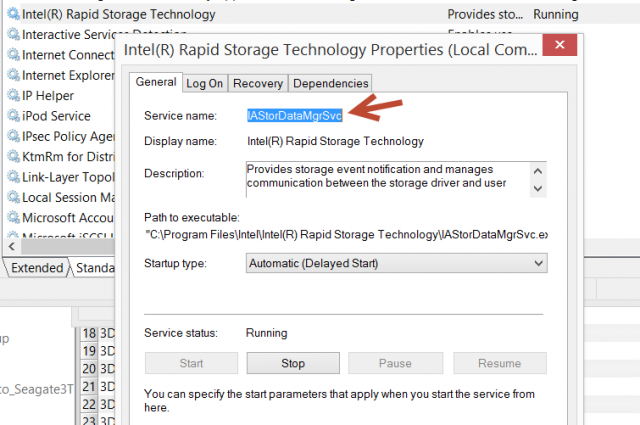Viewport: 640px width, 425px height.
Task: Click services list horizontal scroll left arrow
Action: (11, 246)
